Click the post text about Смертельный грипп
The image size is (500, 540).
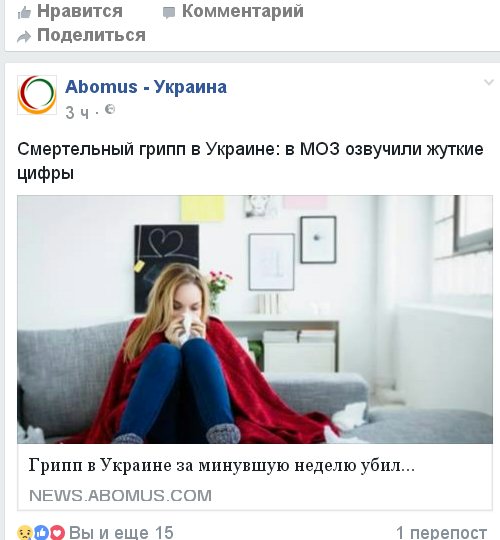(250, 161)
